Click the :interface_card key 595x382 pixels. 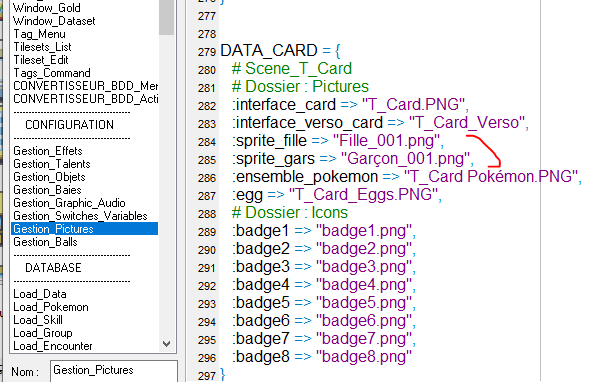coord(284,104)
